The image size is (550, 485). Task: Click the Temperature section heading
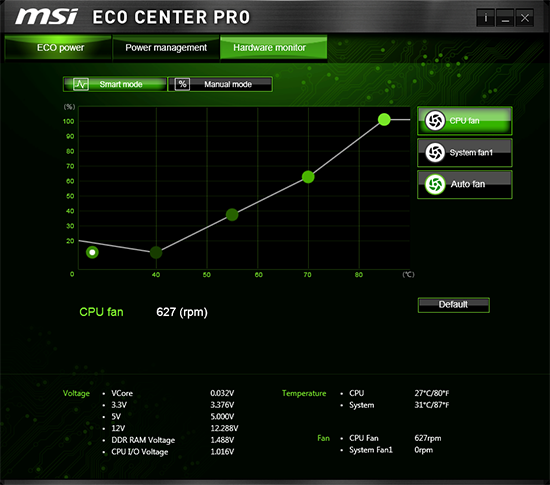304,393
